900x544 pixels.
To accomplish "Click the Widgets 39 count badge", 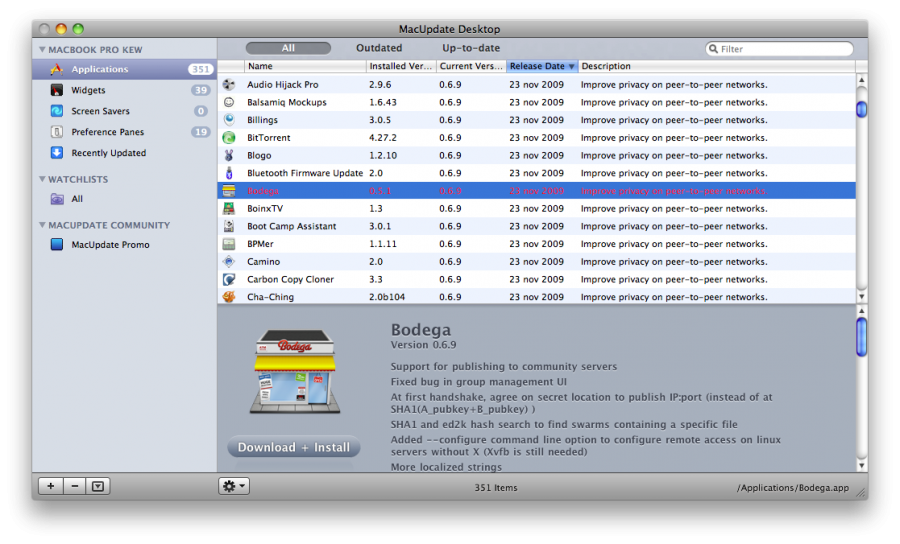I will pos(200,90).
